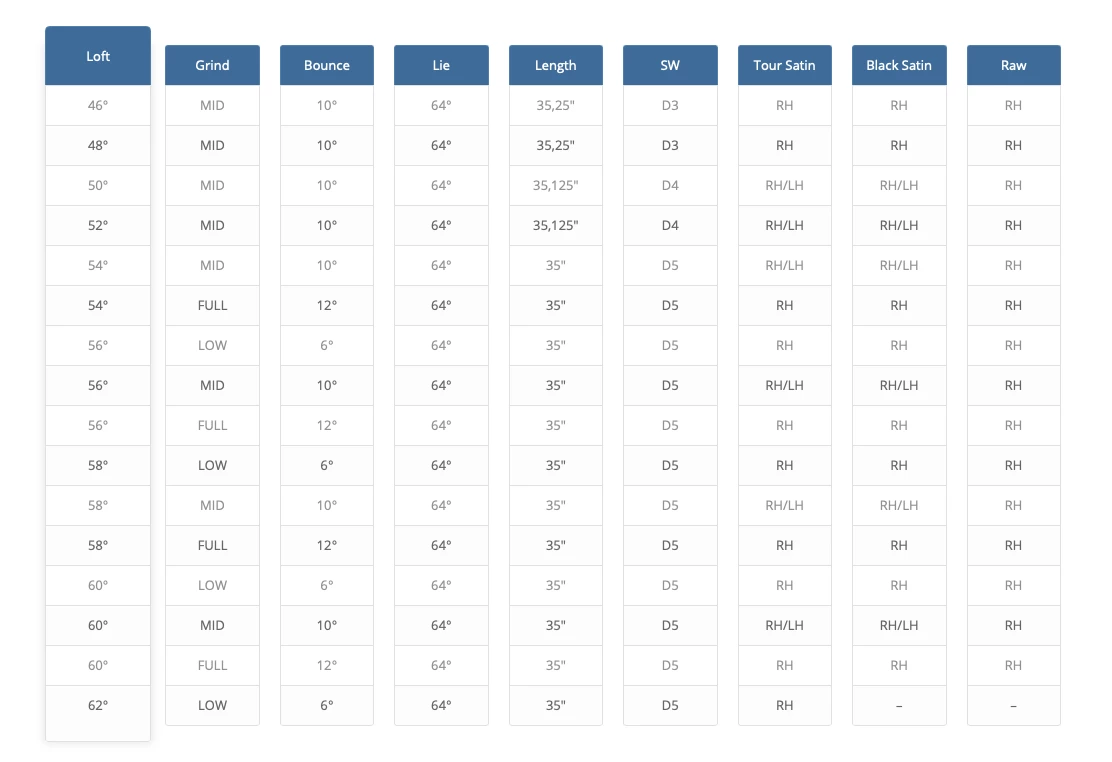The image size is (1112, 762).
Task: Click the Raw column header
Action: click(x=1013, y=65)
